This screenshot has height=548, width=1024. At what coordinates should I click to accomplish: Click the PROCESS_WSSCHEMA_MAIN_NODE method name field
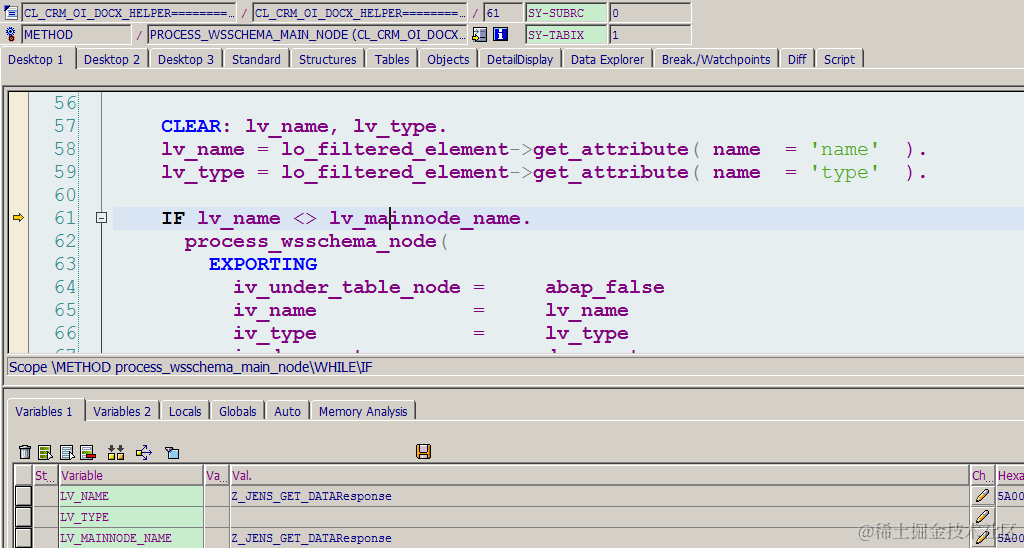pyautogui.click(x=307, y=35)
